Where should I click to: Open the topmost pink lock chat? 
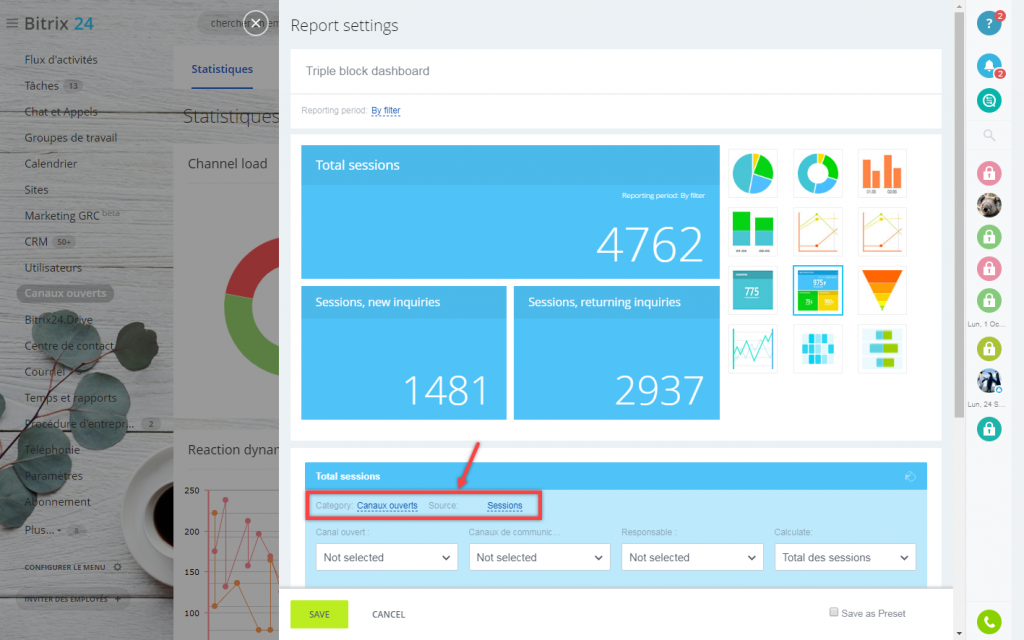(x=989, y=173)
